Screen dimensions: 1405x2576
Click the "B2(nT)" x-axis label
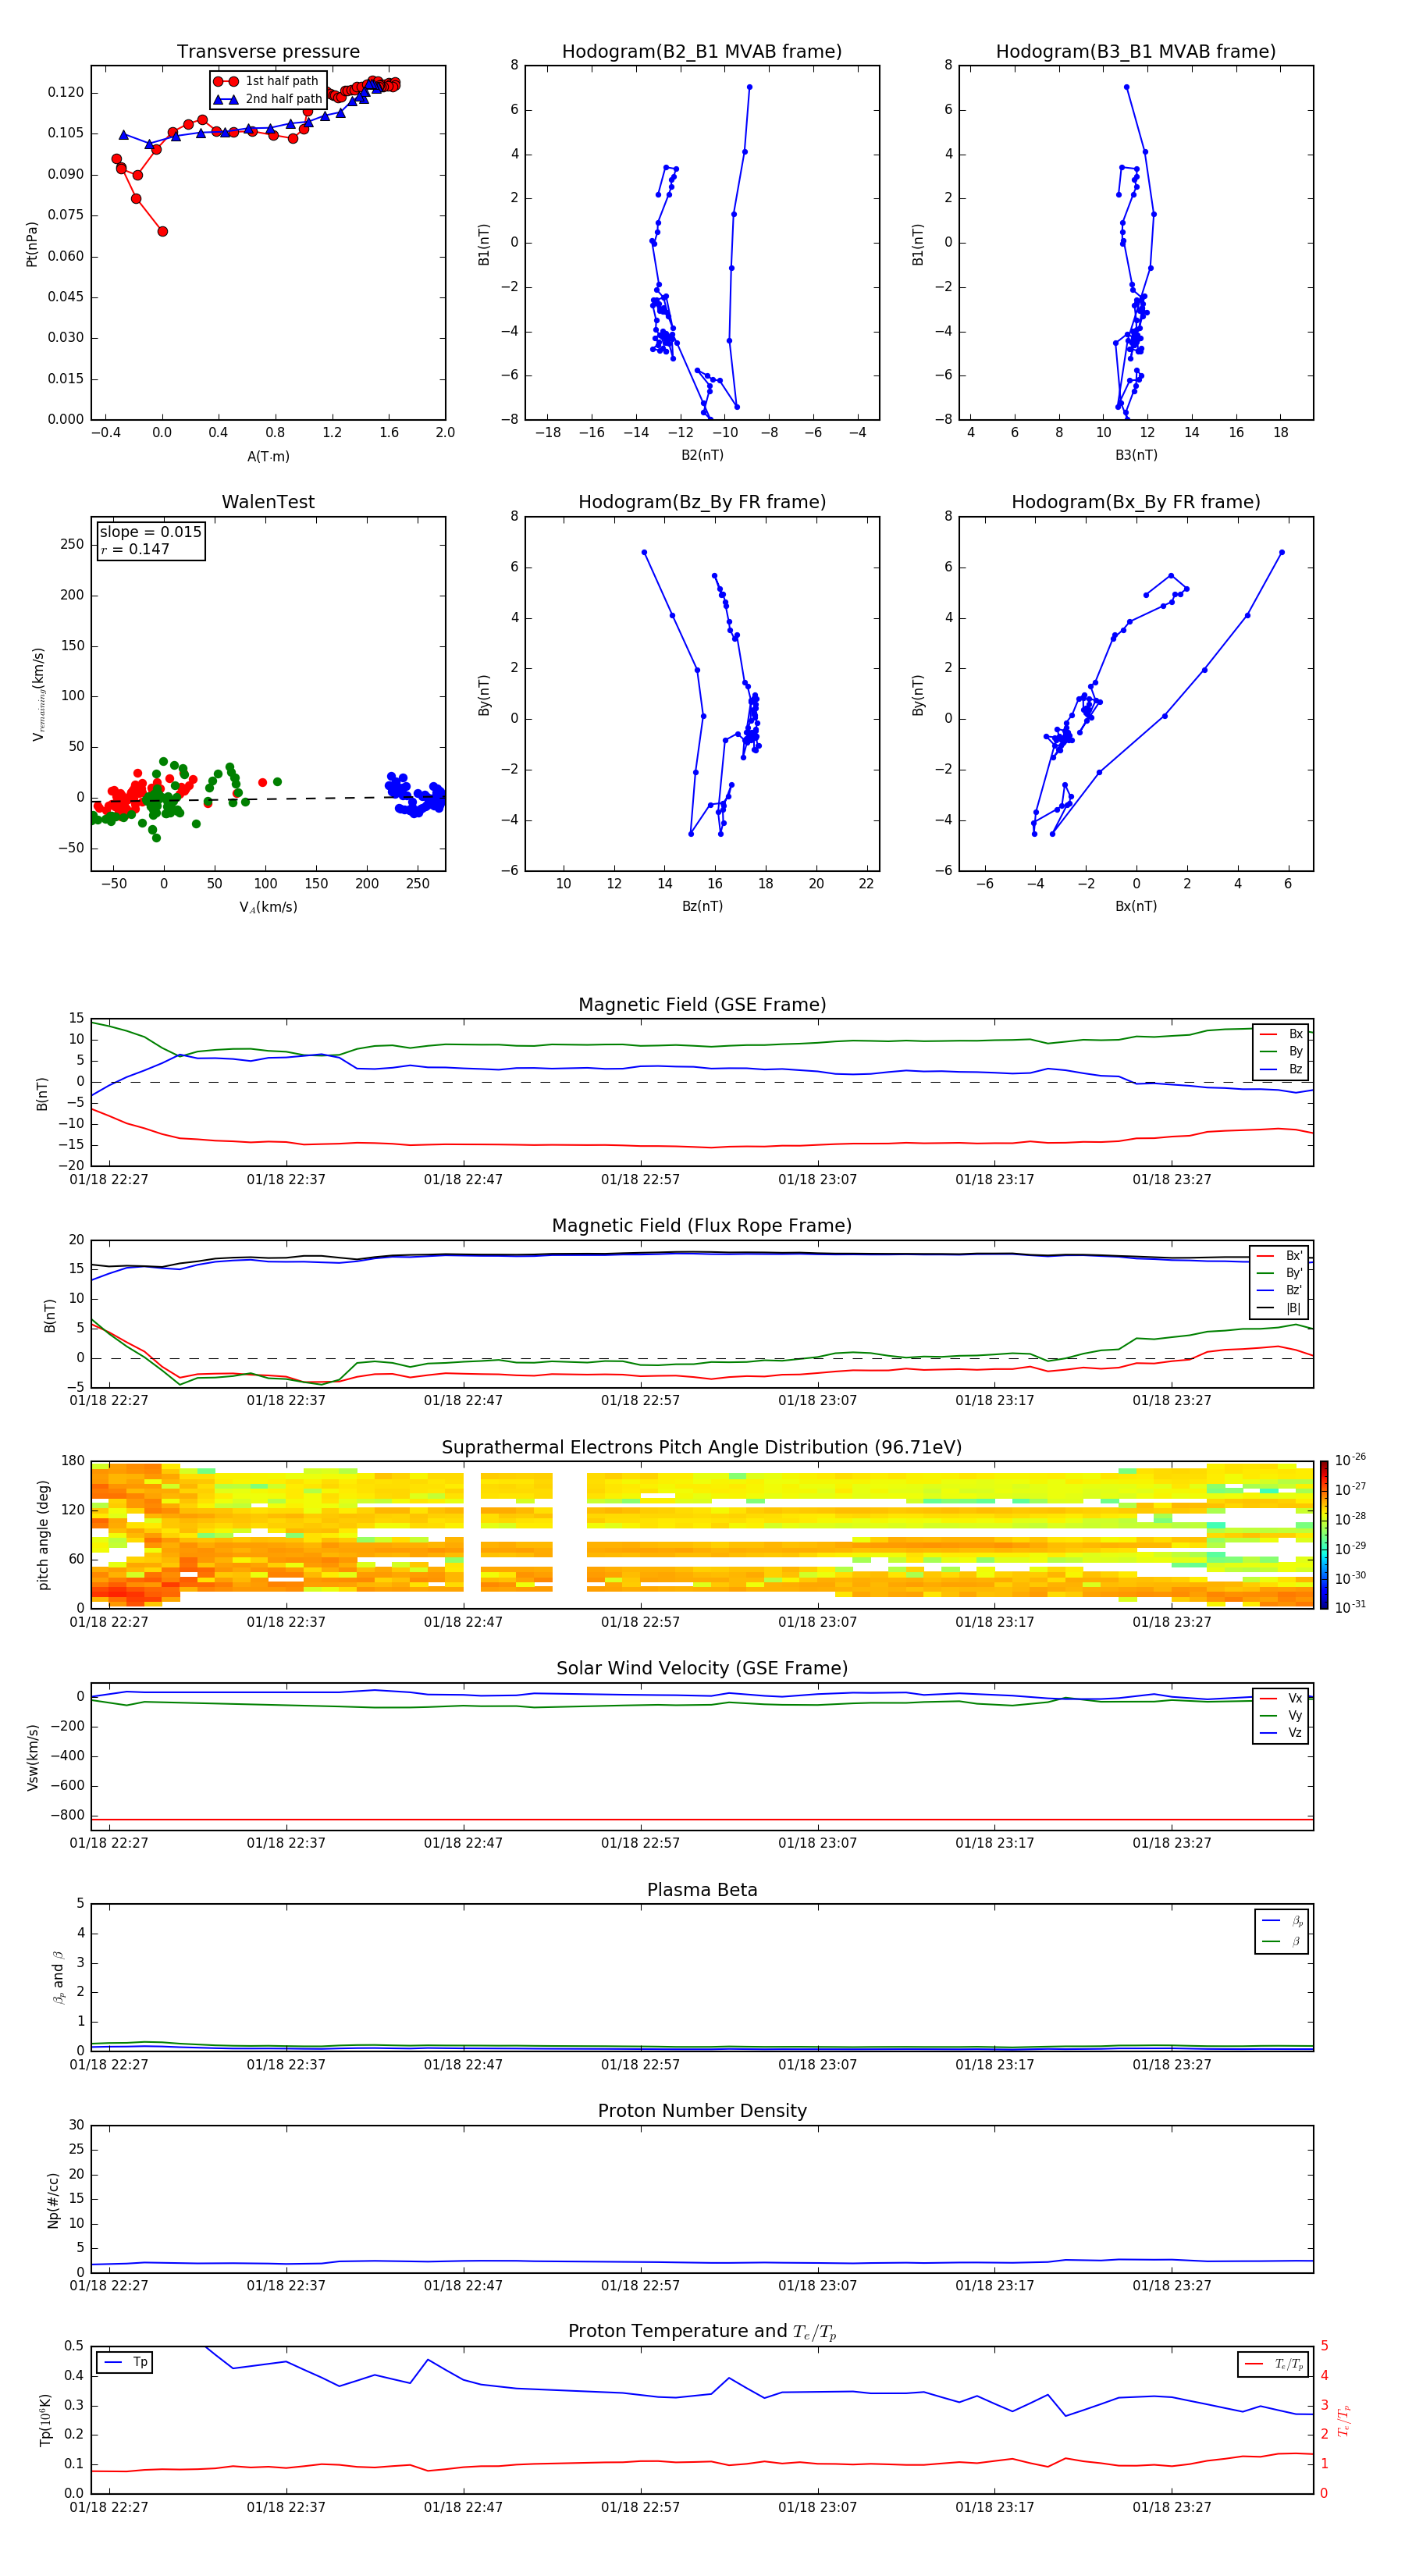pyautogui.click(x=702, y=455)
